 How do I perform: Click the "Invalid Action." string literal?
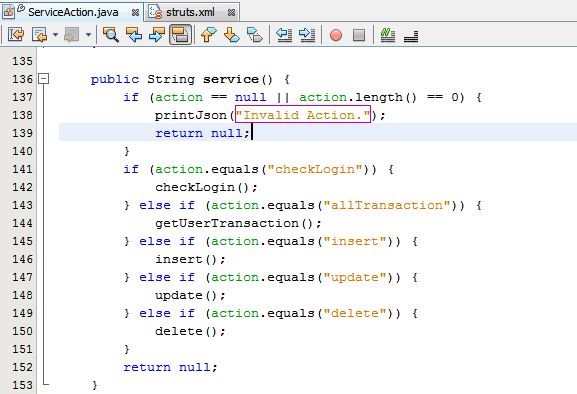pos(303,115)
